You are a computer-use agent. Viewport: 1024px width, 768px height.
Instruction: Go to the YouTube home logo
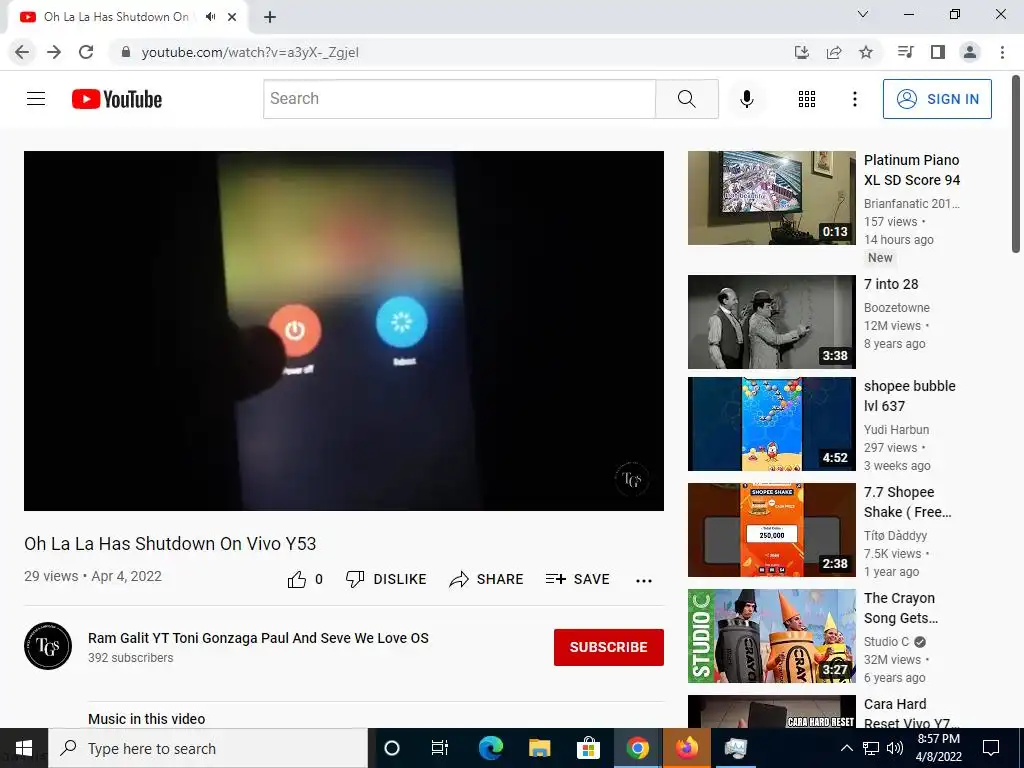(117, 99)
